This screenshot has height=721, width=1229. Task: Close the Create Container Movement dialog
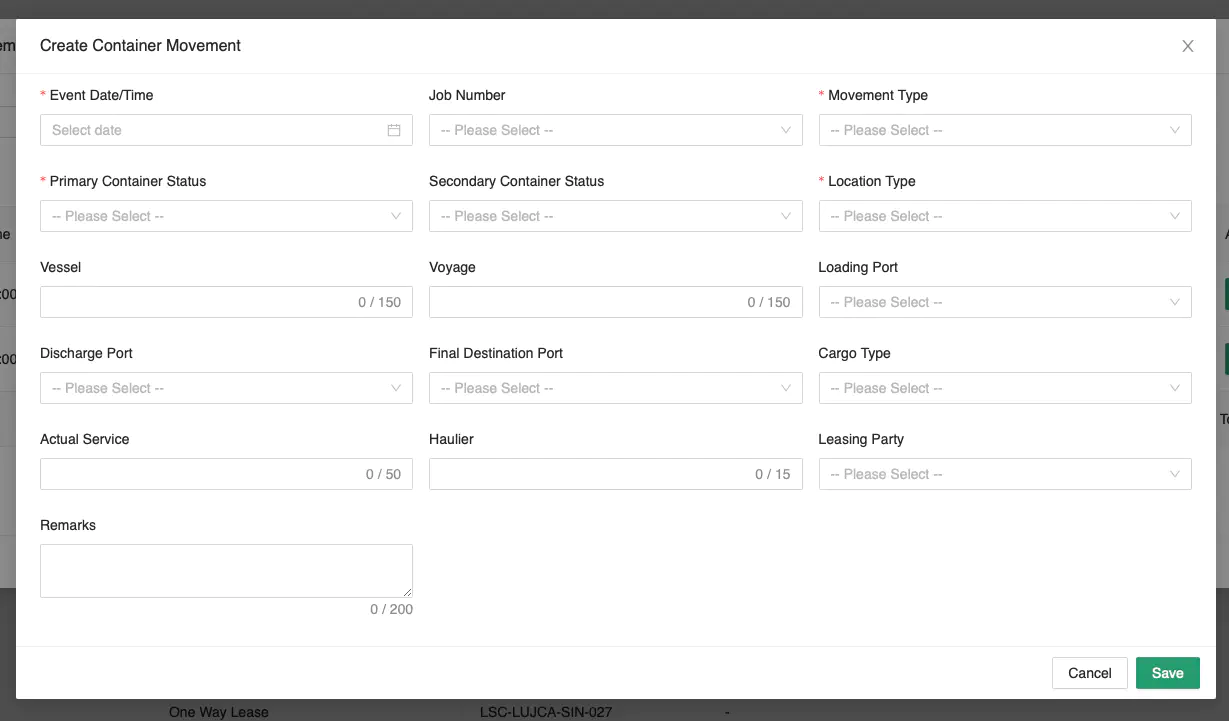[x=1187, y=46]
